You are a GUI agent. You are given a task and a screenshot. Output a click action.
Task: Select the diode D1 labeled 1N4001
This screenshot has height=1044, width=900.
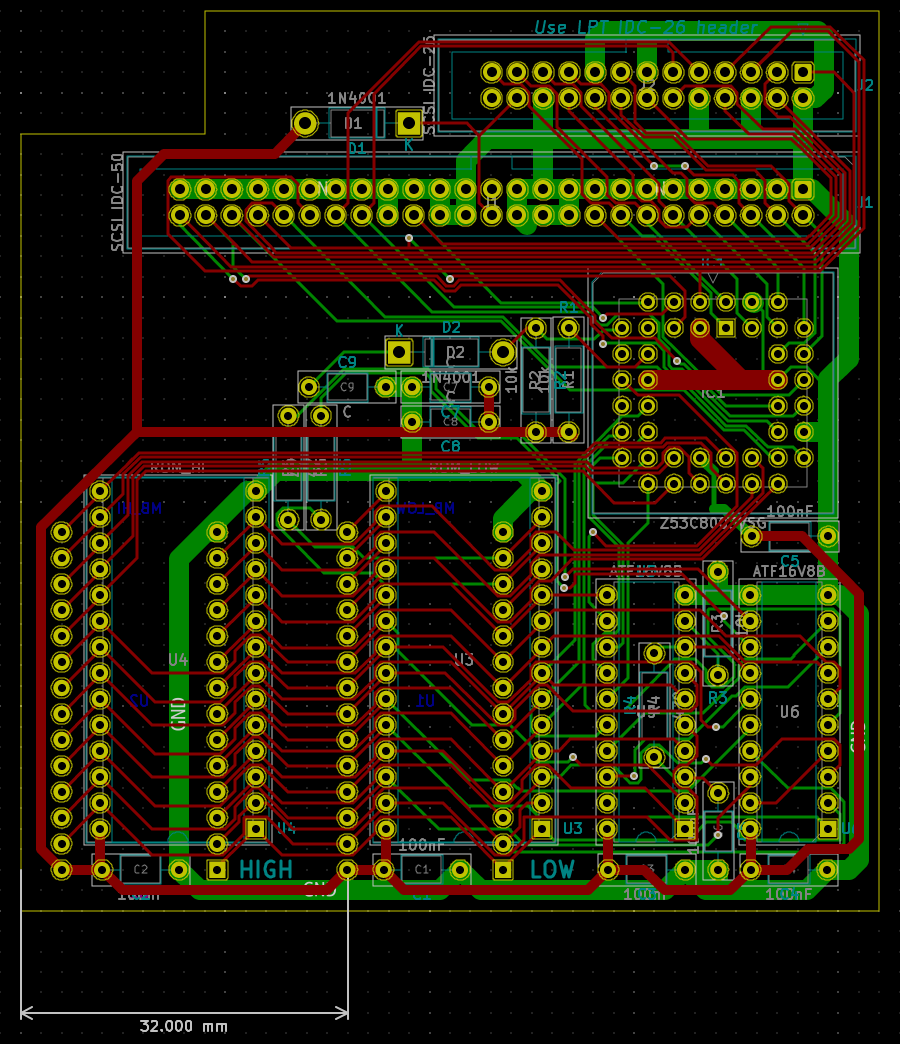352,123
